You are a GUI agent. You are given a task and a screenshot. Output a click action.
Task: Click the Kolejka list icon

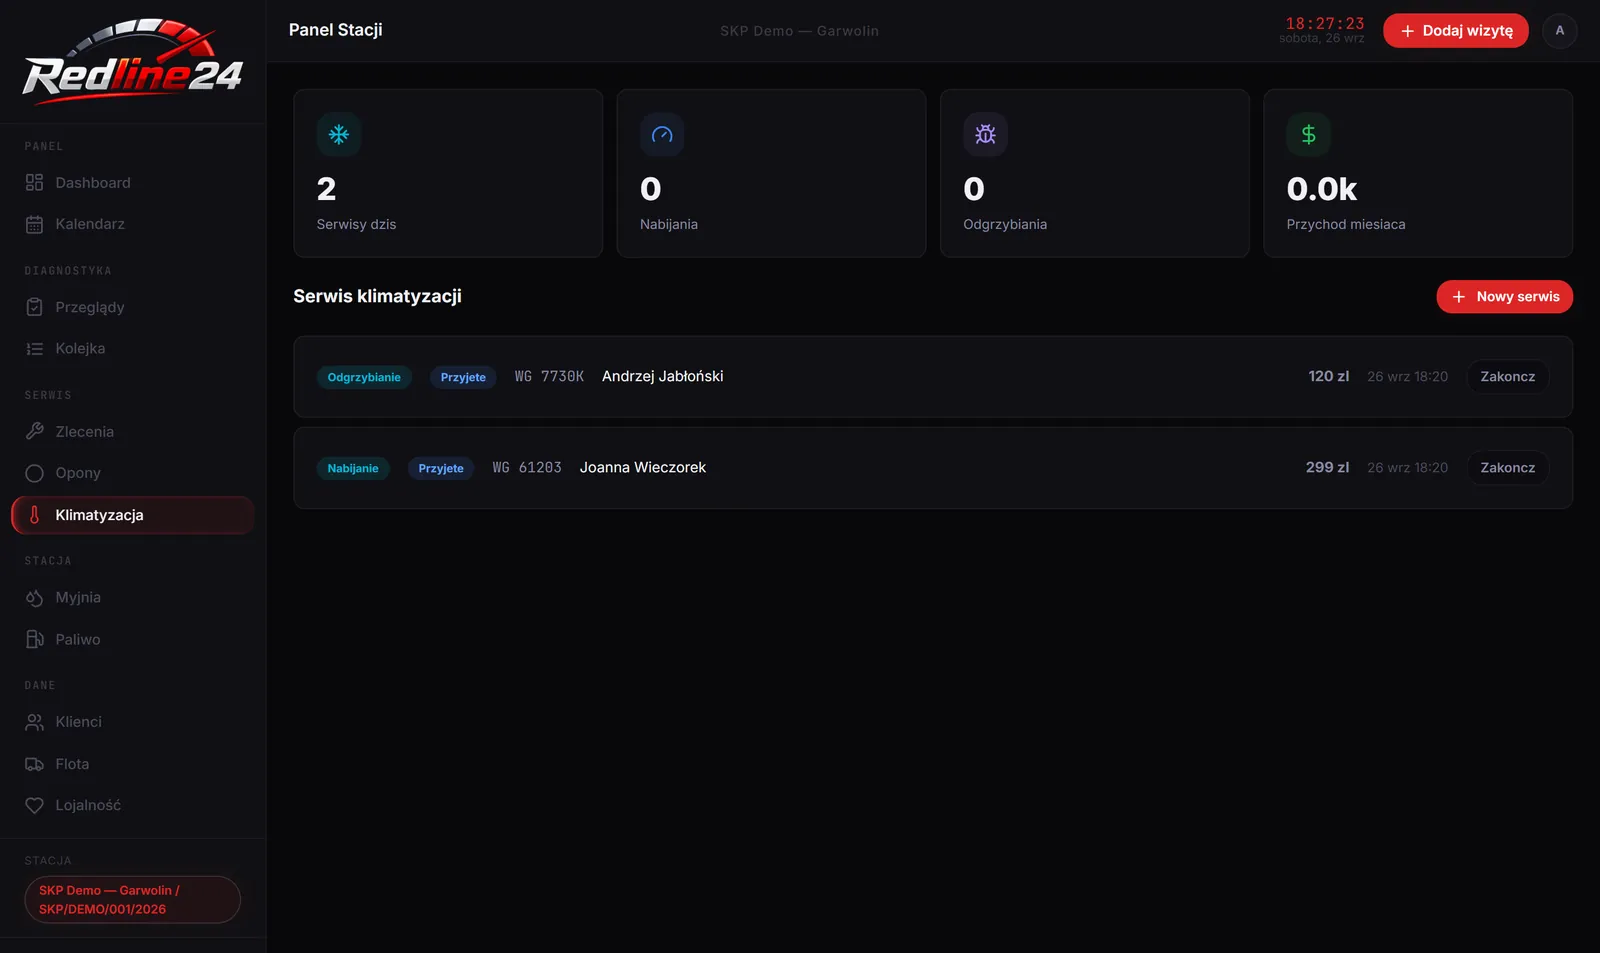tap(34, 349)
